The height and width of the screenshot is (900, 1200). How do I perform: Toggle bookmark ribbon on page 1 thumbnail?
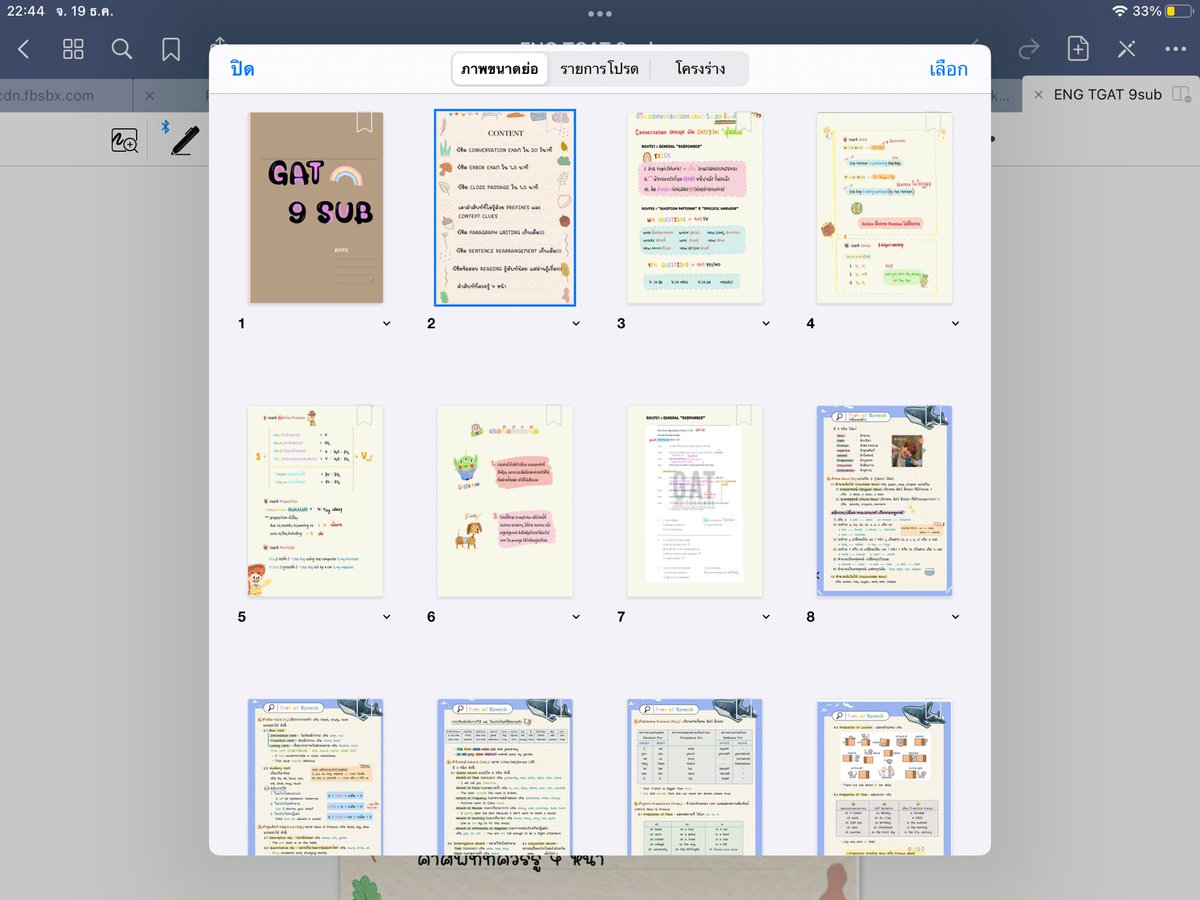365,121
